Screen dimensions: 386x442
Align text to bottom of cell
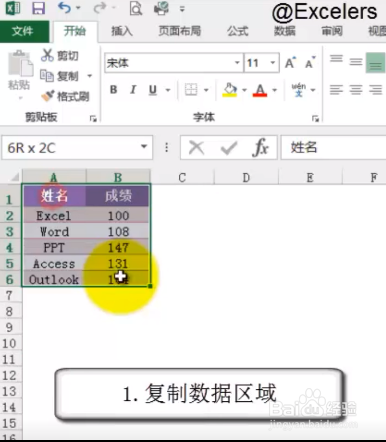(375, 63)
